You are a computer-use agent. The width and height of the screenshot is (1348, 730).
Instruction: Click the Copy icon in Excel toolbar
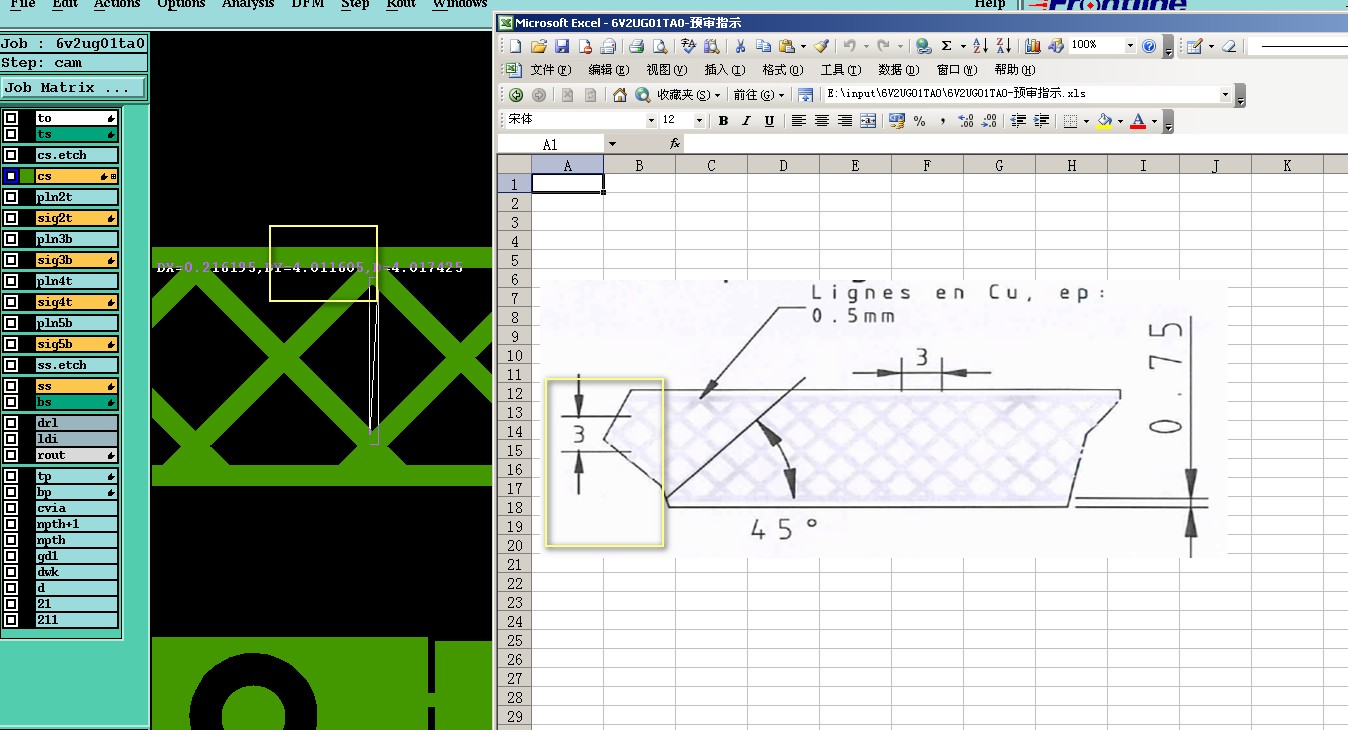click(763, 46)
